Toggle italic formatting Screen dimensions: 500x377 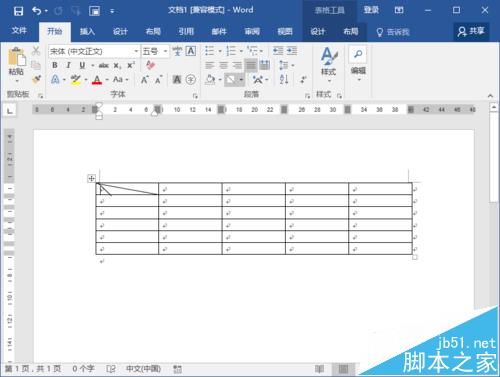coord(68,65)
